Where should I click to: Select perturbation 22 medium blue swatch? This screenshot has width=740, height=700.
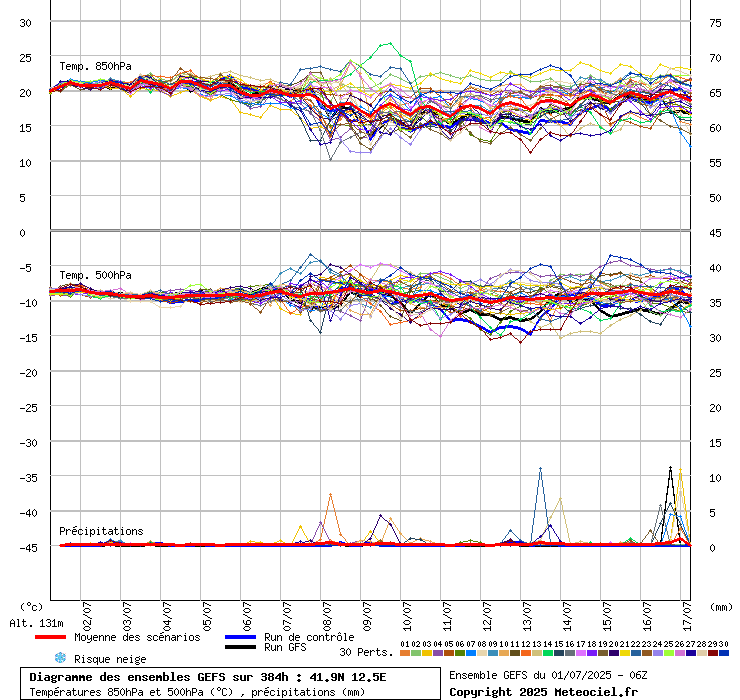pos(636,653)
